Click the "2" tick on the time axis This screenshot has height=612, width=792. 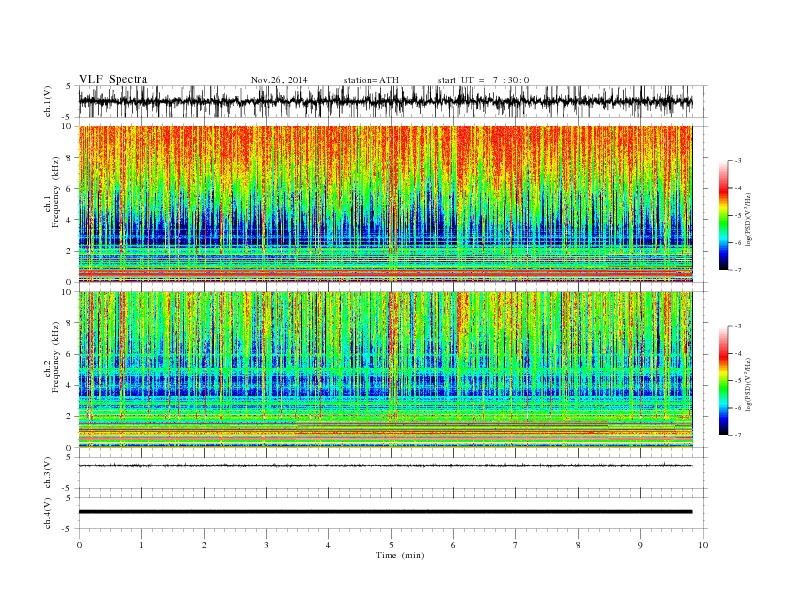[x=204, y=545]
